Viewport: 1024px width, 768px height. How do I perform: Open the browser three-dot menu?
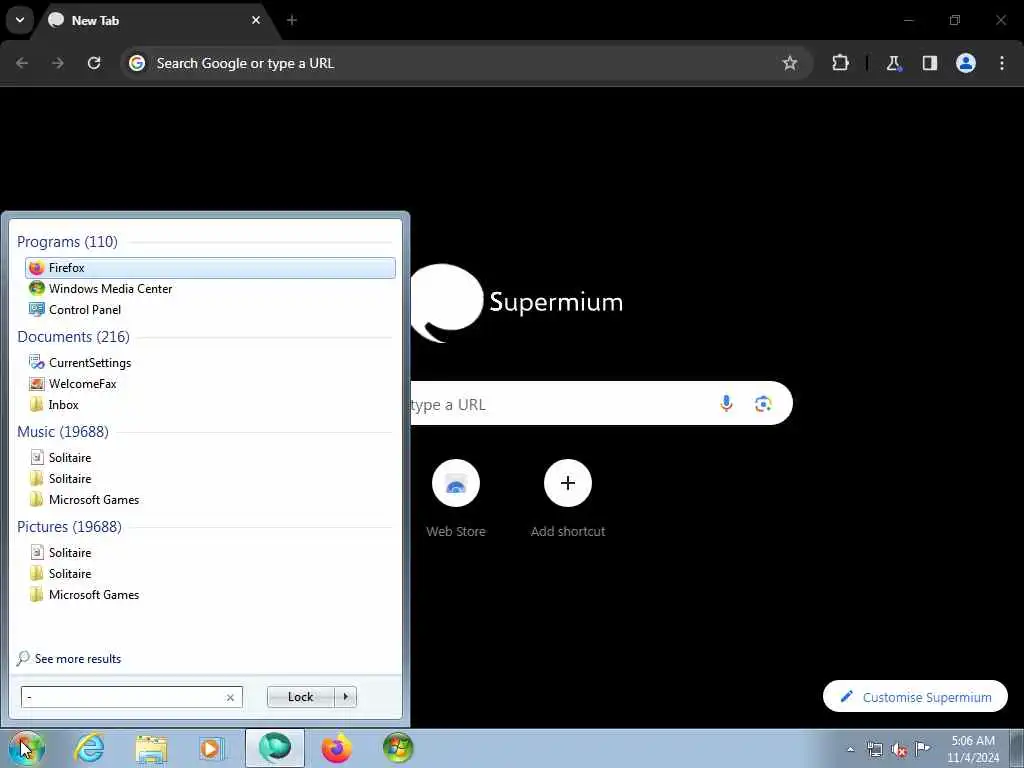(1002, 63)
